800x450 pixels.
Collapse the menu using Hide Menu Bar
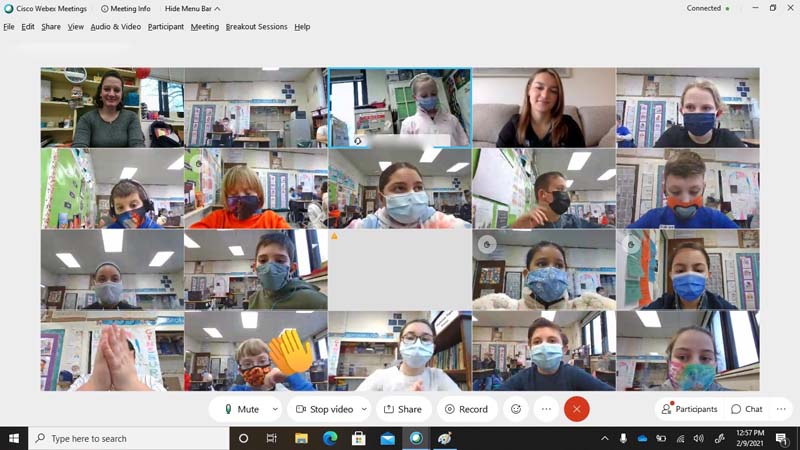point(192,9)
